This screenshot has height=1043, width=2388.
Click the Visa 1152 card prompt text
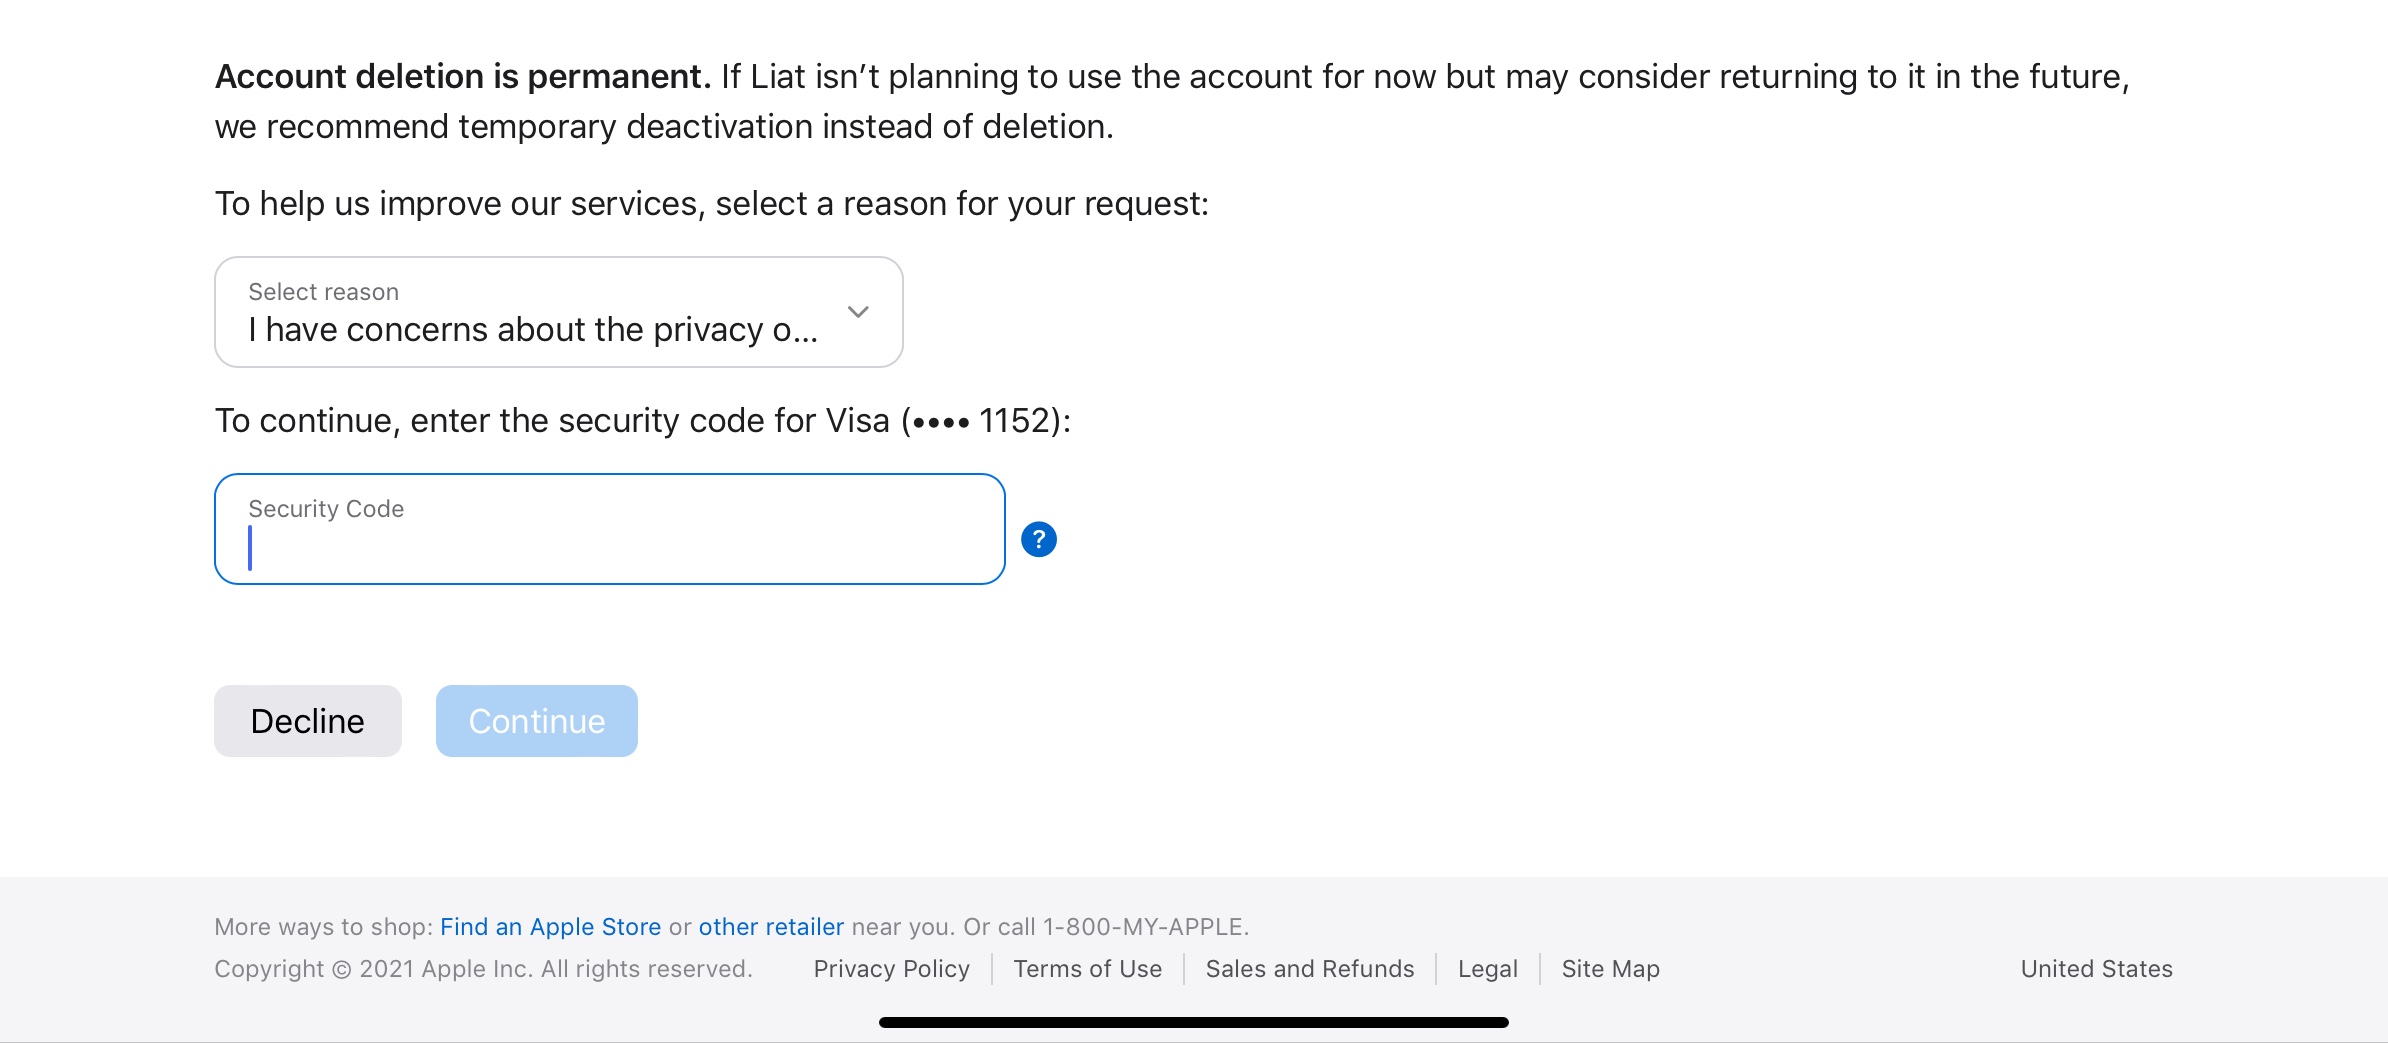[x=642, y=421]
